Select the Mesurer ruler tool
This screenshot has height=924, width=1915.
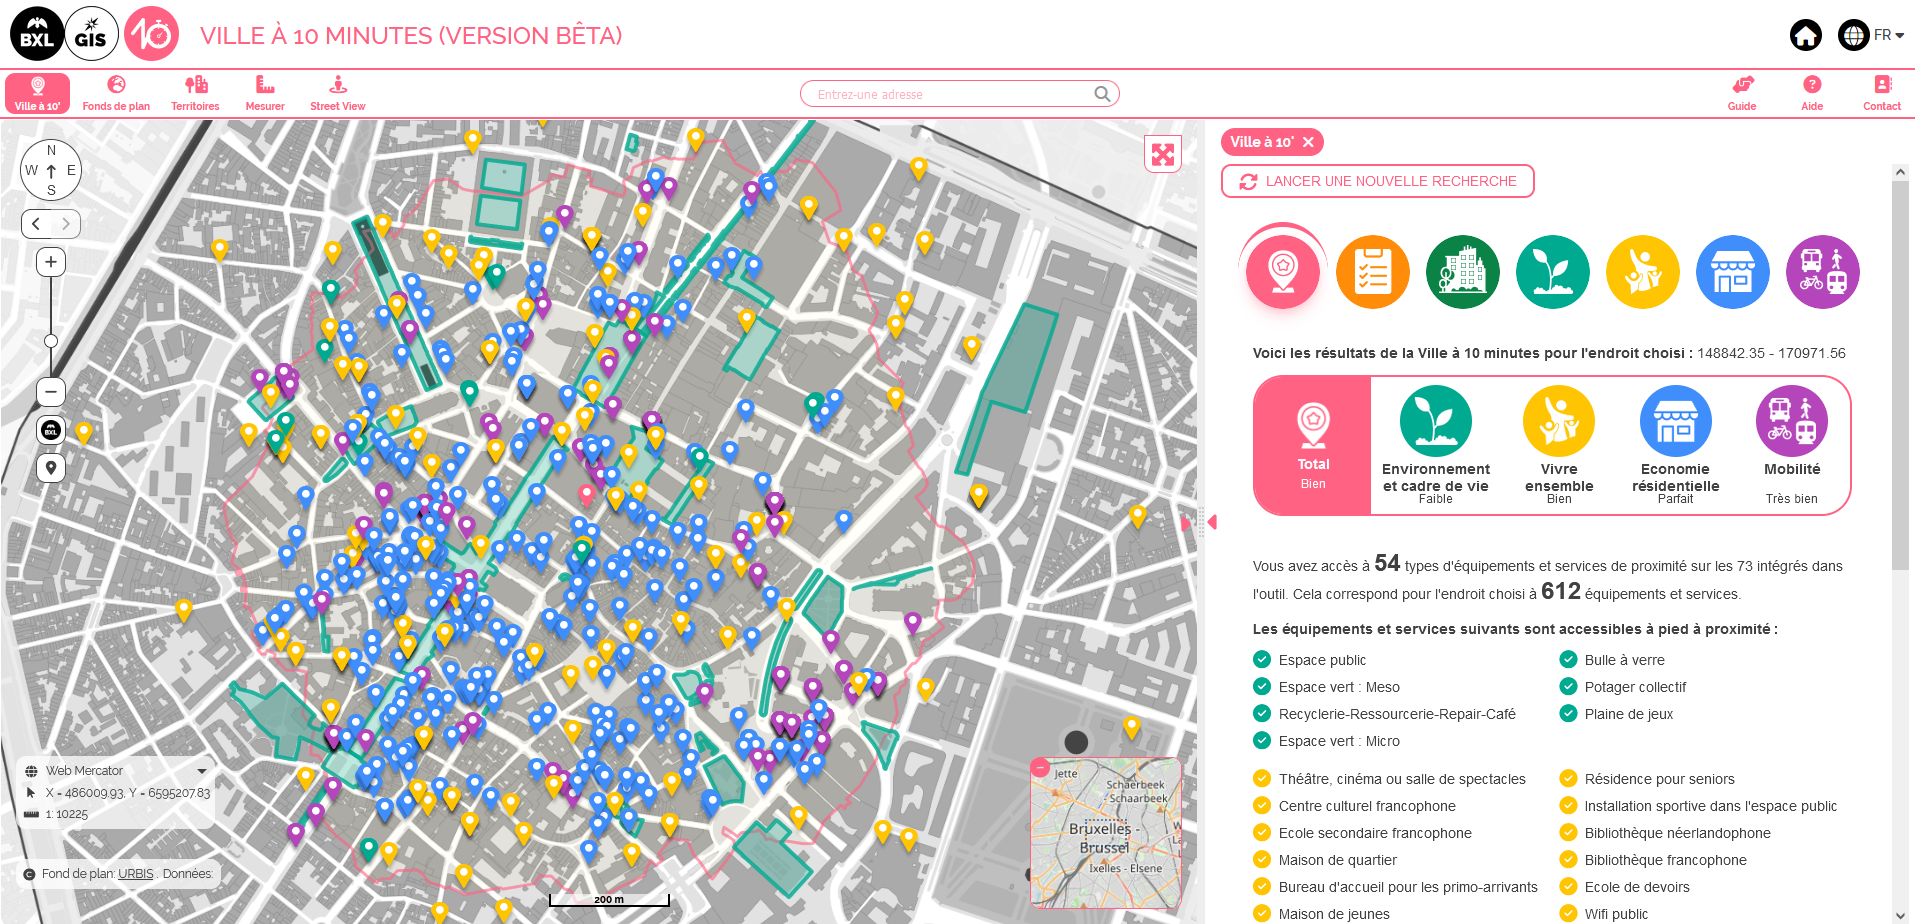click(x=265, y=93)
